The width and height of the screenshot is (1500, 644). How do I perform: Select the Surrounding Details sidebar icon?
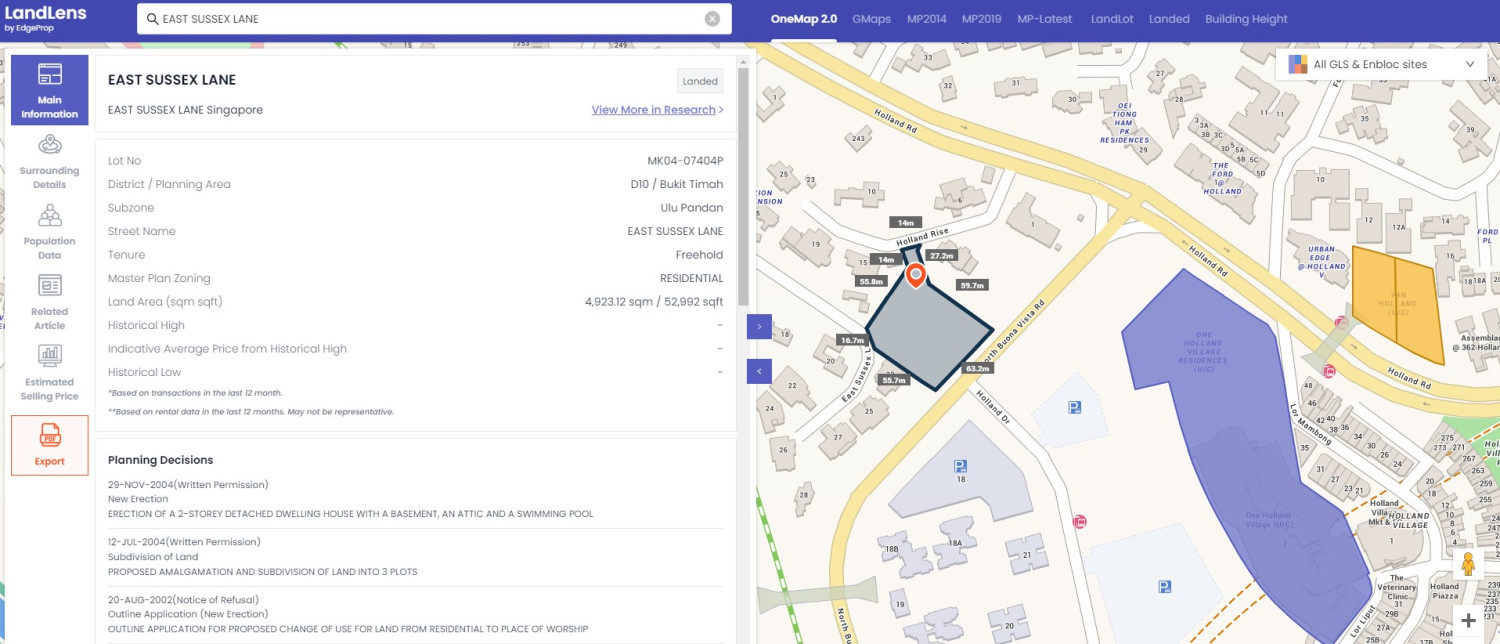click(50, 160)
